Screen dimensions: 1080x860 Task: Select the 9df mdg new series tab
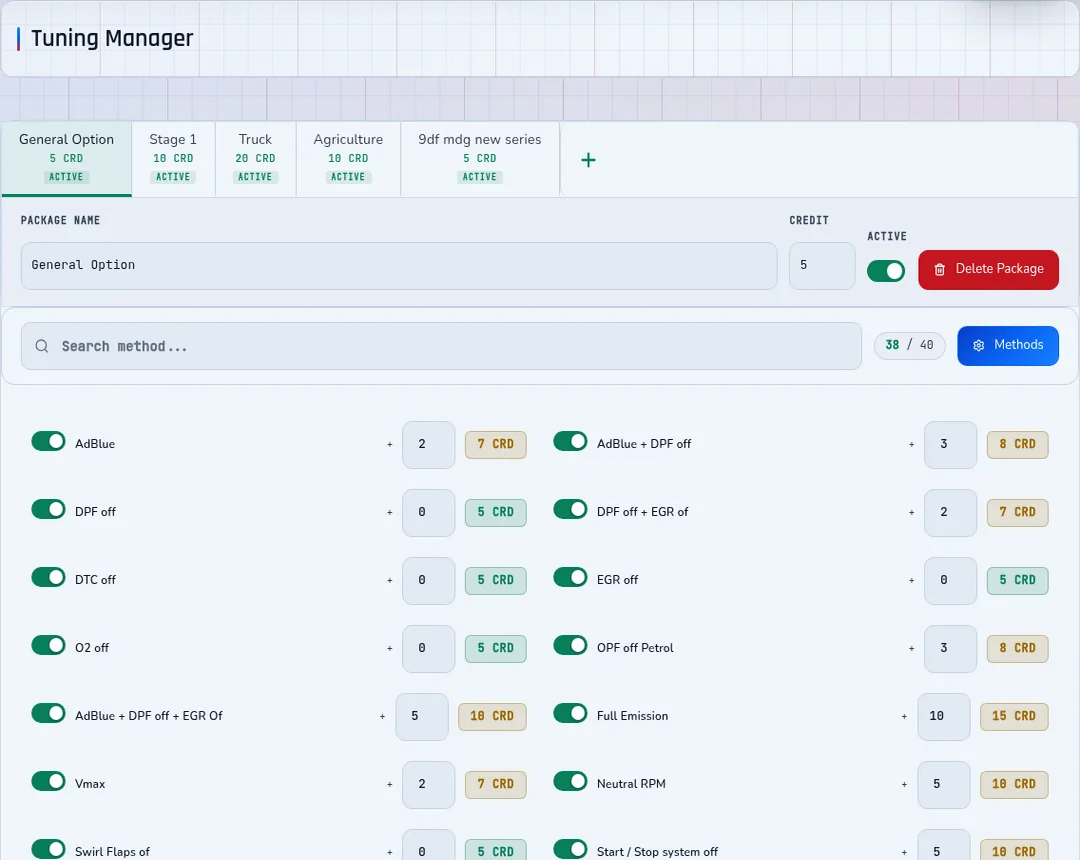pyautogui.click(x=480, y=159)
